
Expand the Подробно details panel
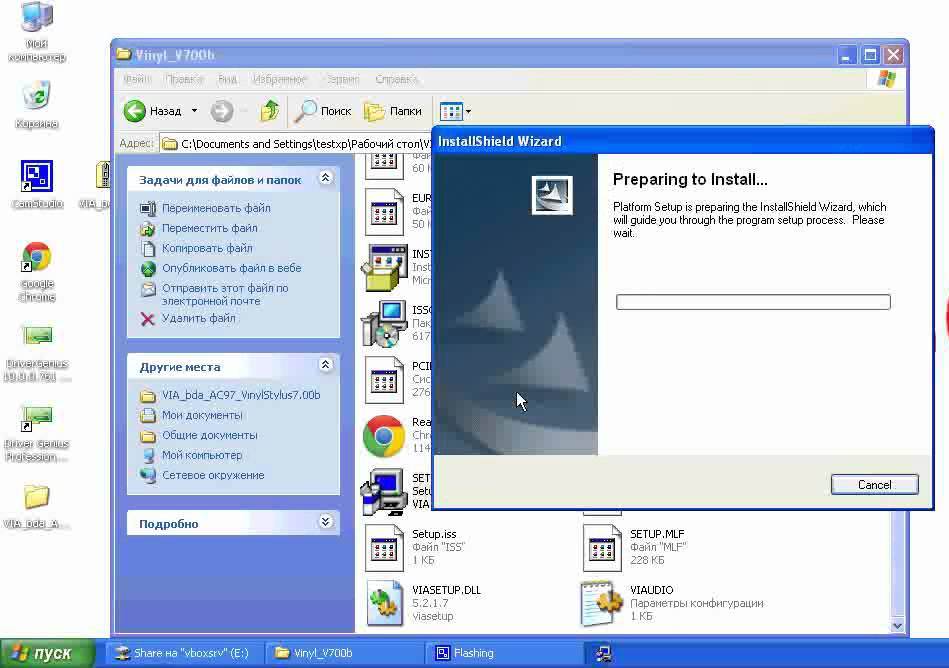325,522
